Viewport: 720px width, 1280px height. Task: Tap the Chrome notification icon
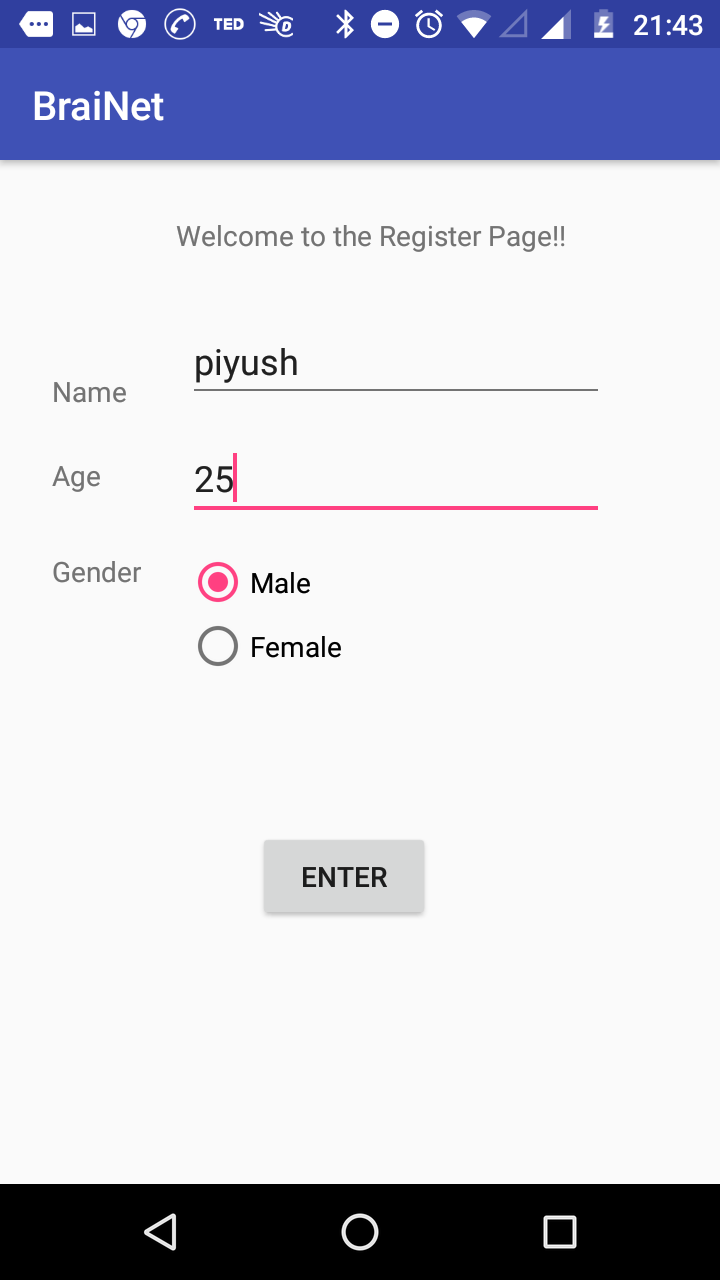[x=132, y=24]
